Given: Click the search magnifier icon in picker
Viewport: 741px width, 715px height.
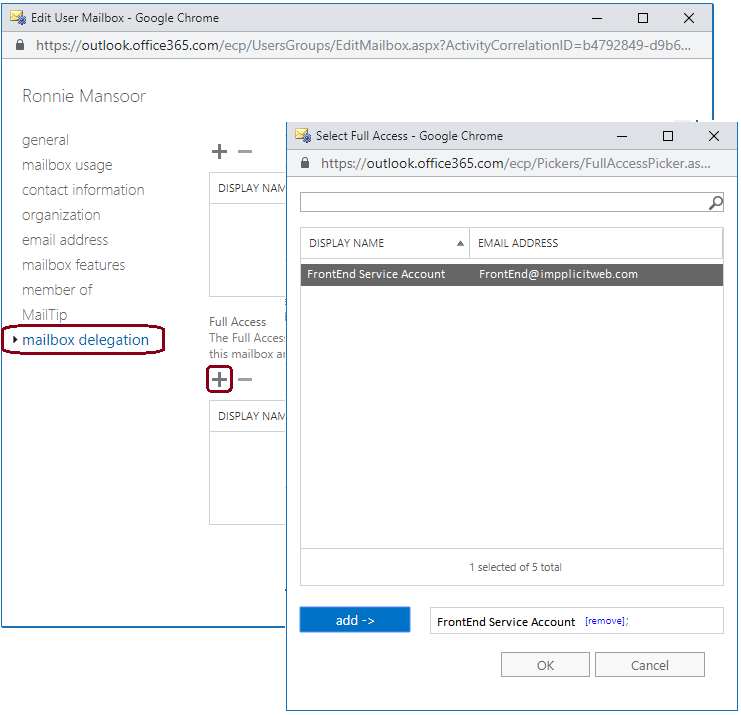Looking at the screenshot, I should pyautogui.click(x=715, y=203).
